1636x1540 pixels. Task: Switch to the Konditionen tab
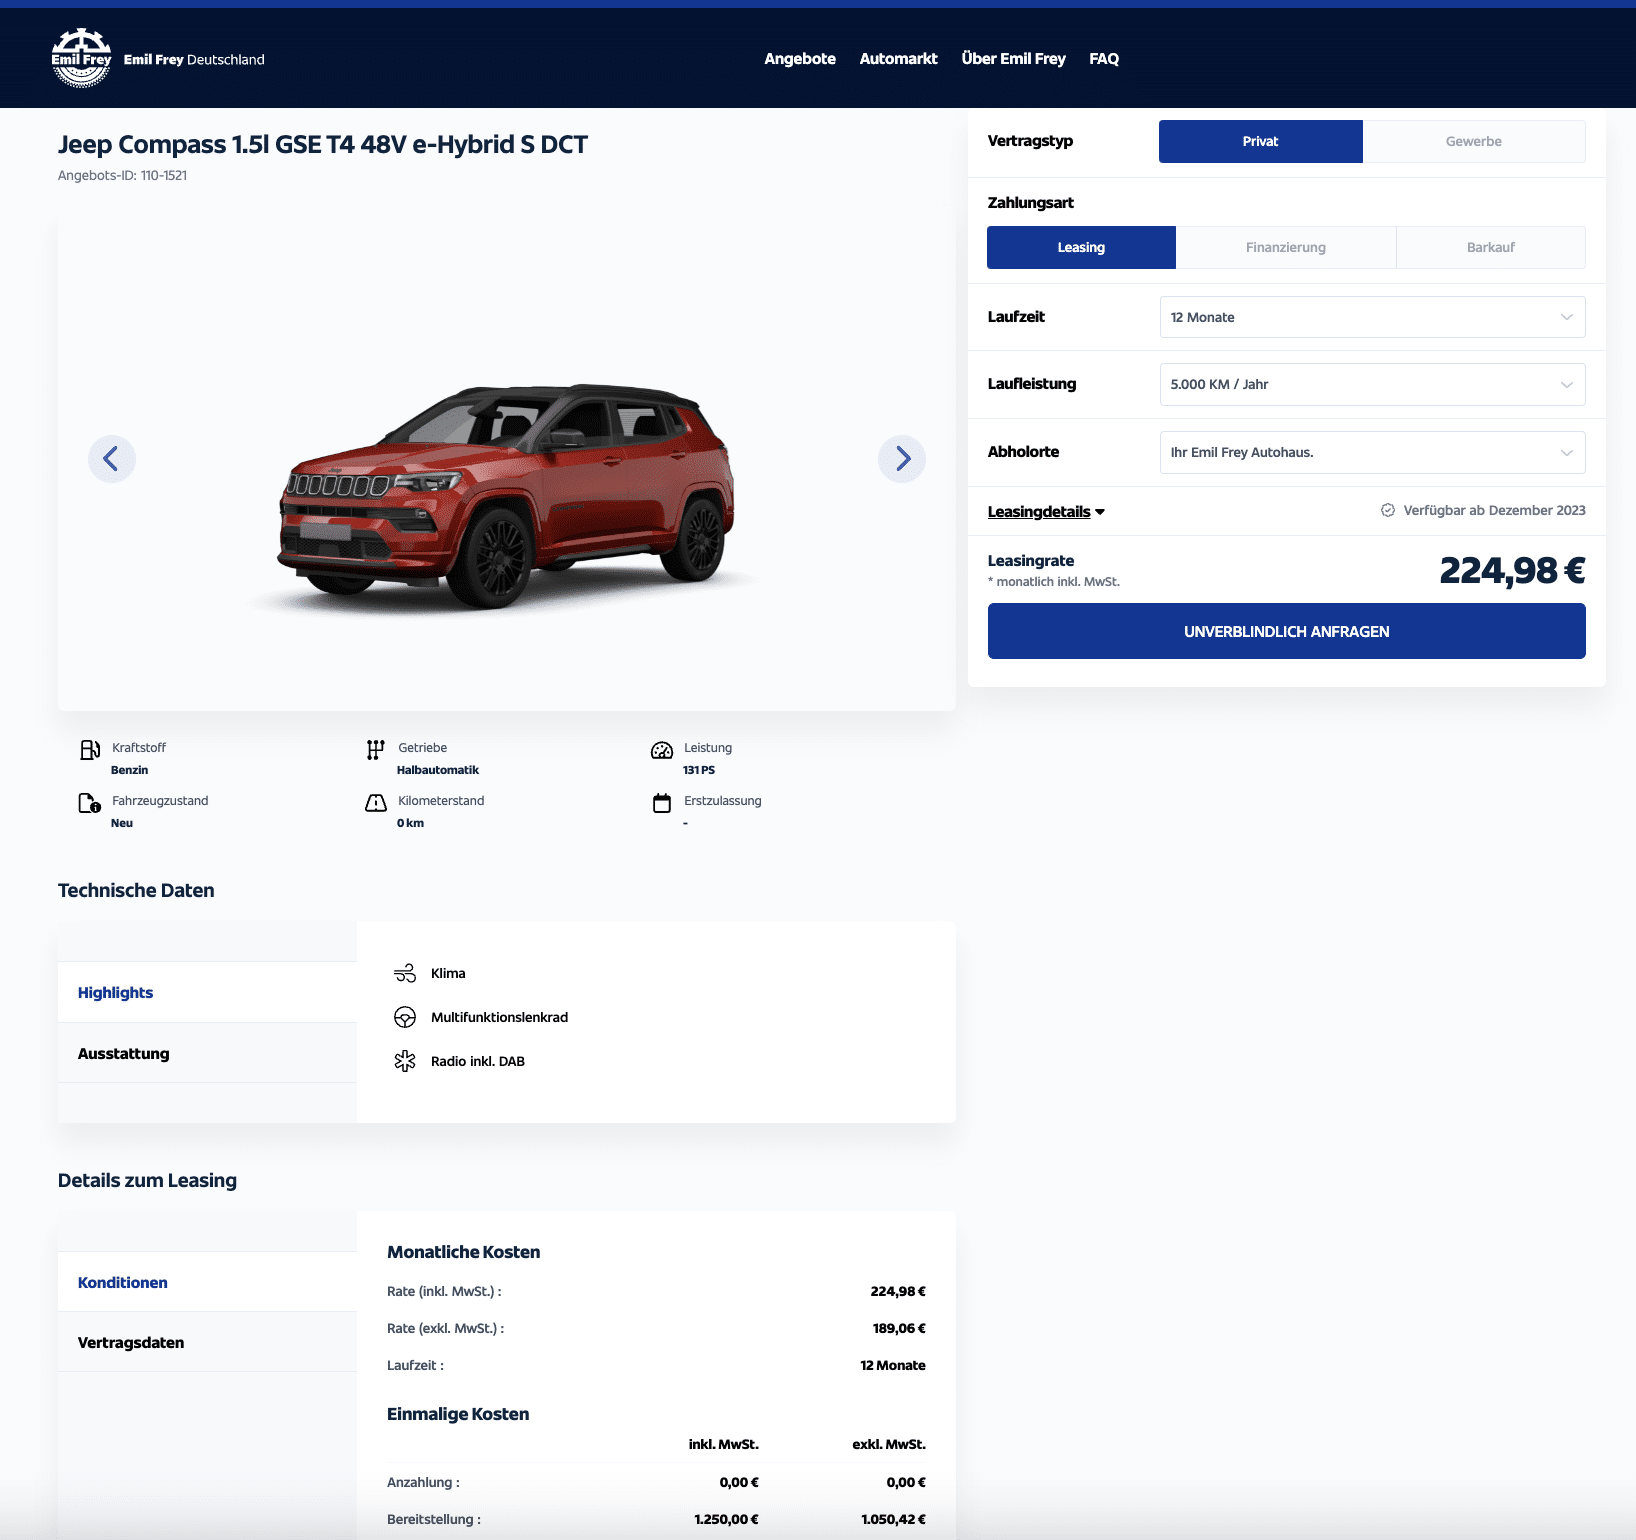pos(207,1282)
